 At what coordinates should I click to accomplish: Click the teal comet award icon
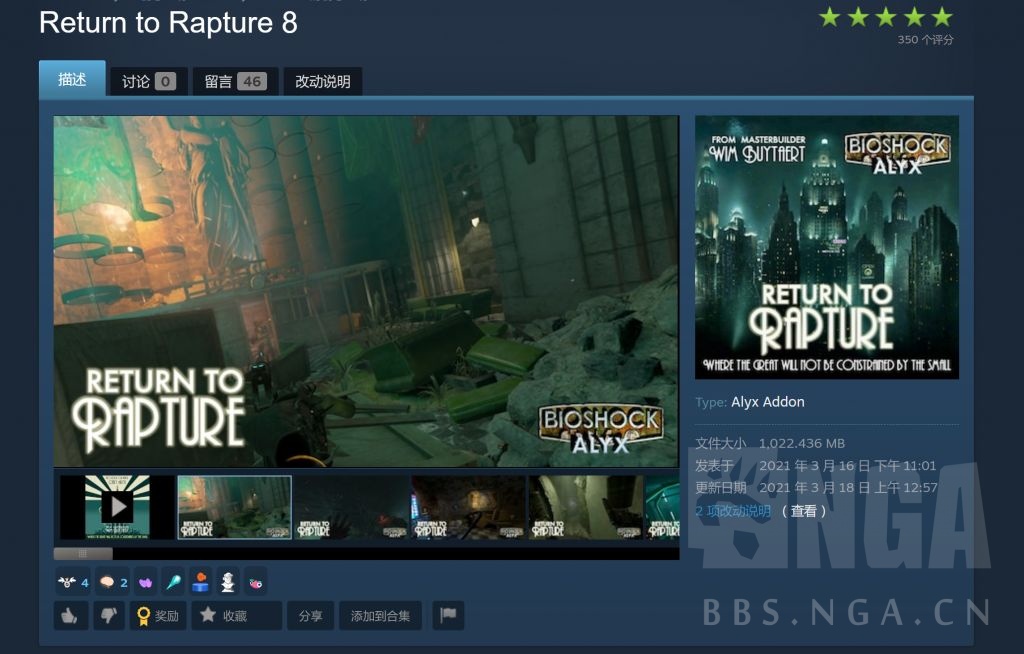click(x=173, y=582)
